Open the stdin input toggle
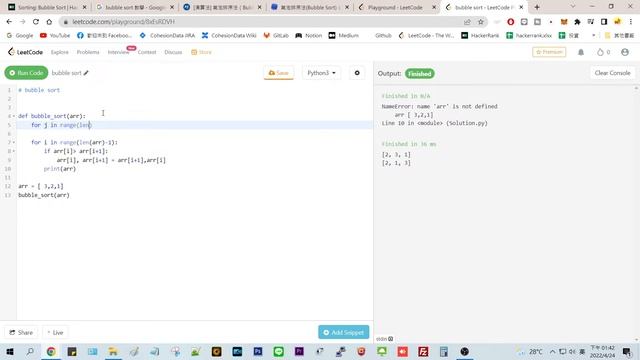The height and width of the screenshot is (360, 640). tap(384, 339)
